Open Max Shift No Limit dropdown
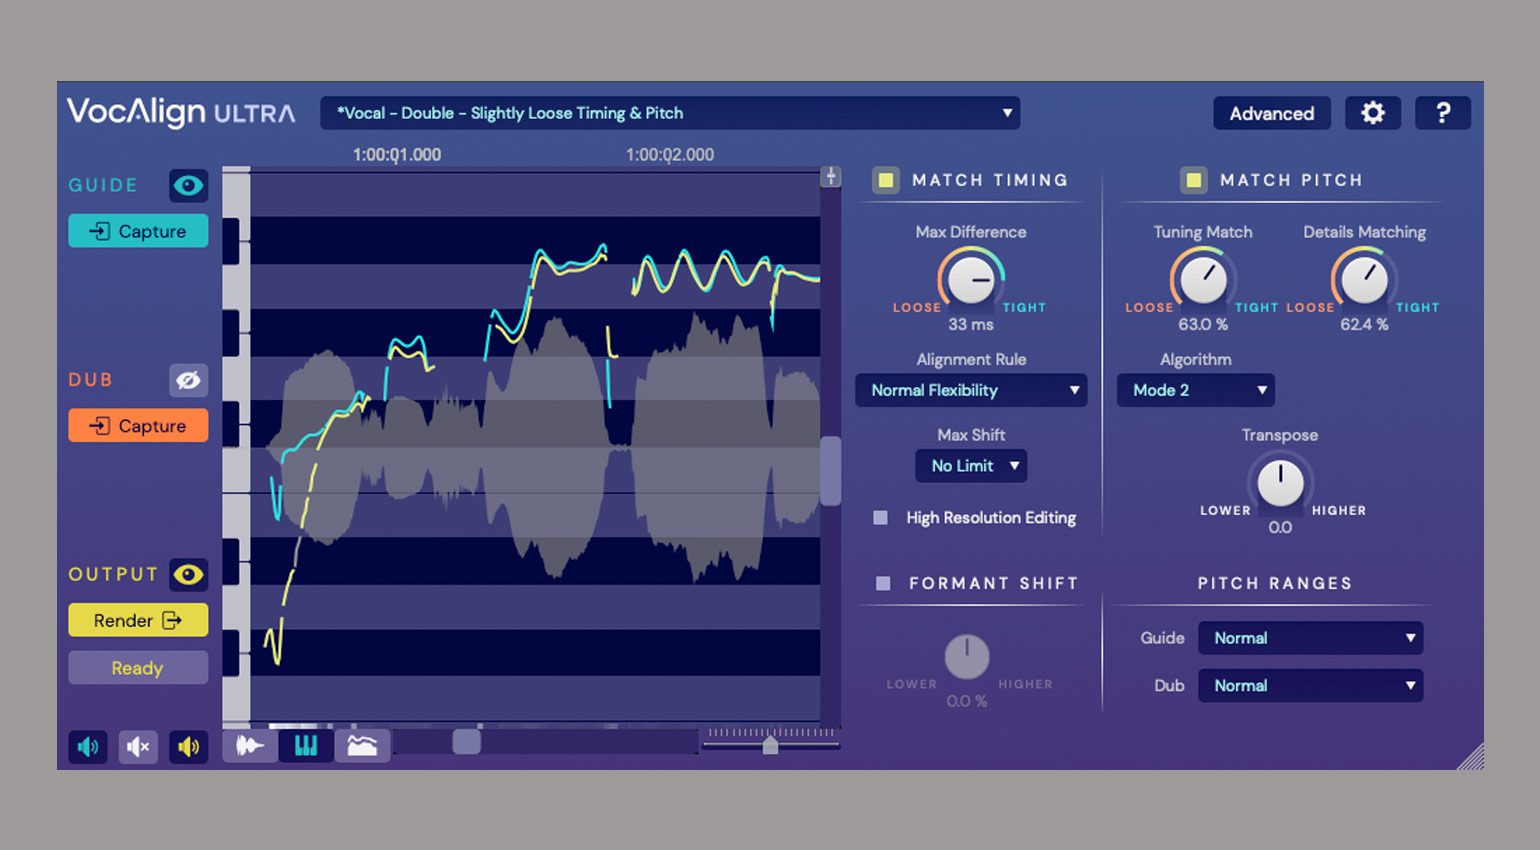This screenshot has width=1540, height=850. [971, 466]
